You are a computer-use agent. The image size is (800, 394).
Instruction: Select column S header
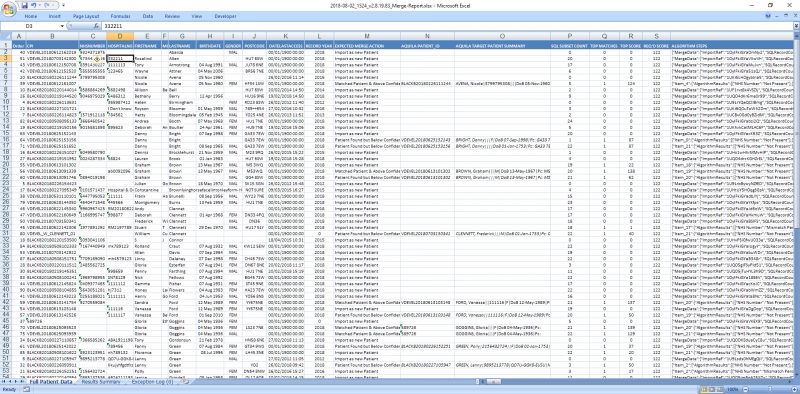point(657,36)
